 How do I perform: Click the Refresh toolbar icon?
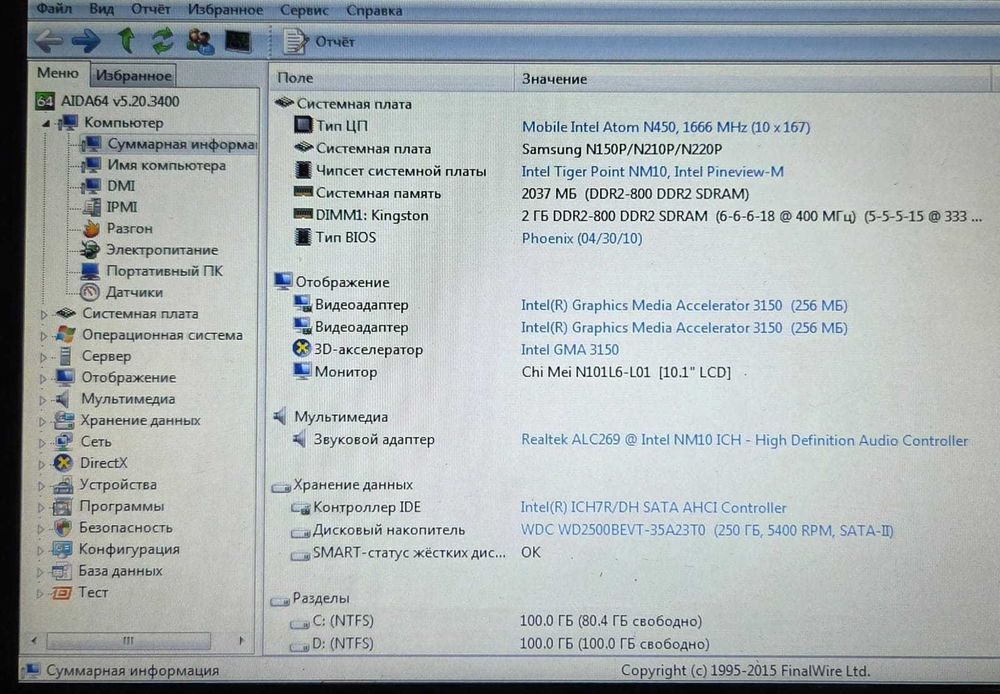click(163, 41)
